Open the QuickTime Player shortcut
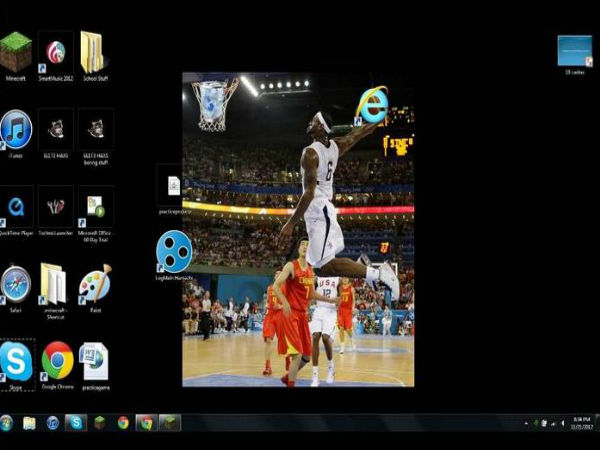Viewport: 600px width, 450px height. (x=16, y=206)
